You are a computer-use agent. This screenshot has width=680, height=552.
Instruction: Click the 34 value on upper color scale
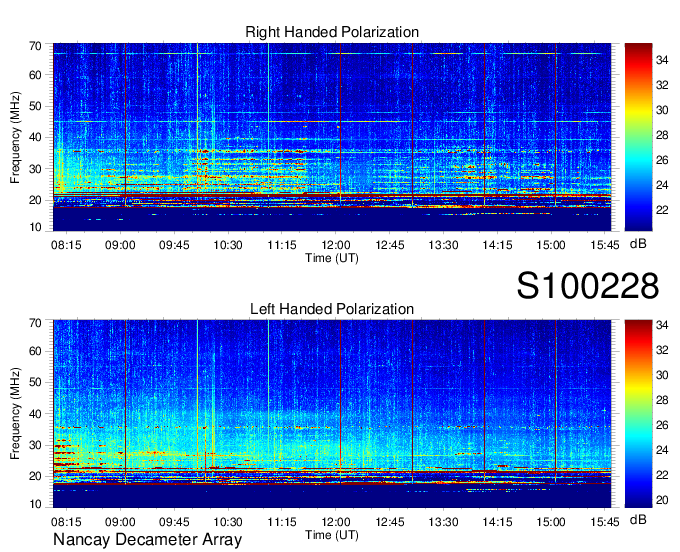[x=662, y=60]
